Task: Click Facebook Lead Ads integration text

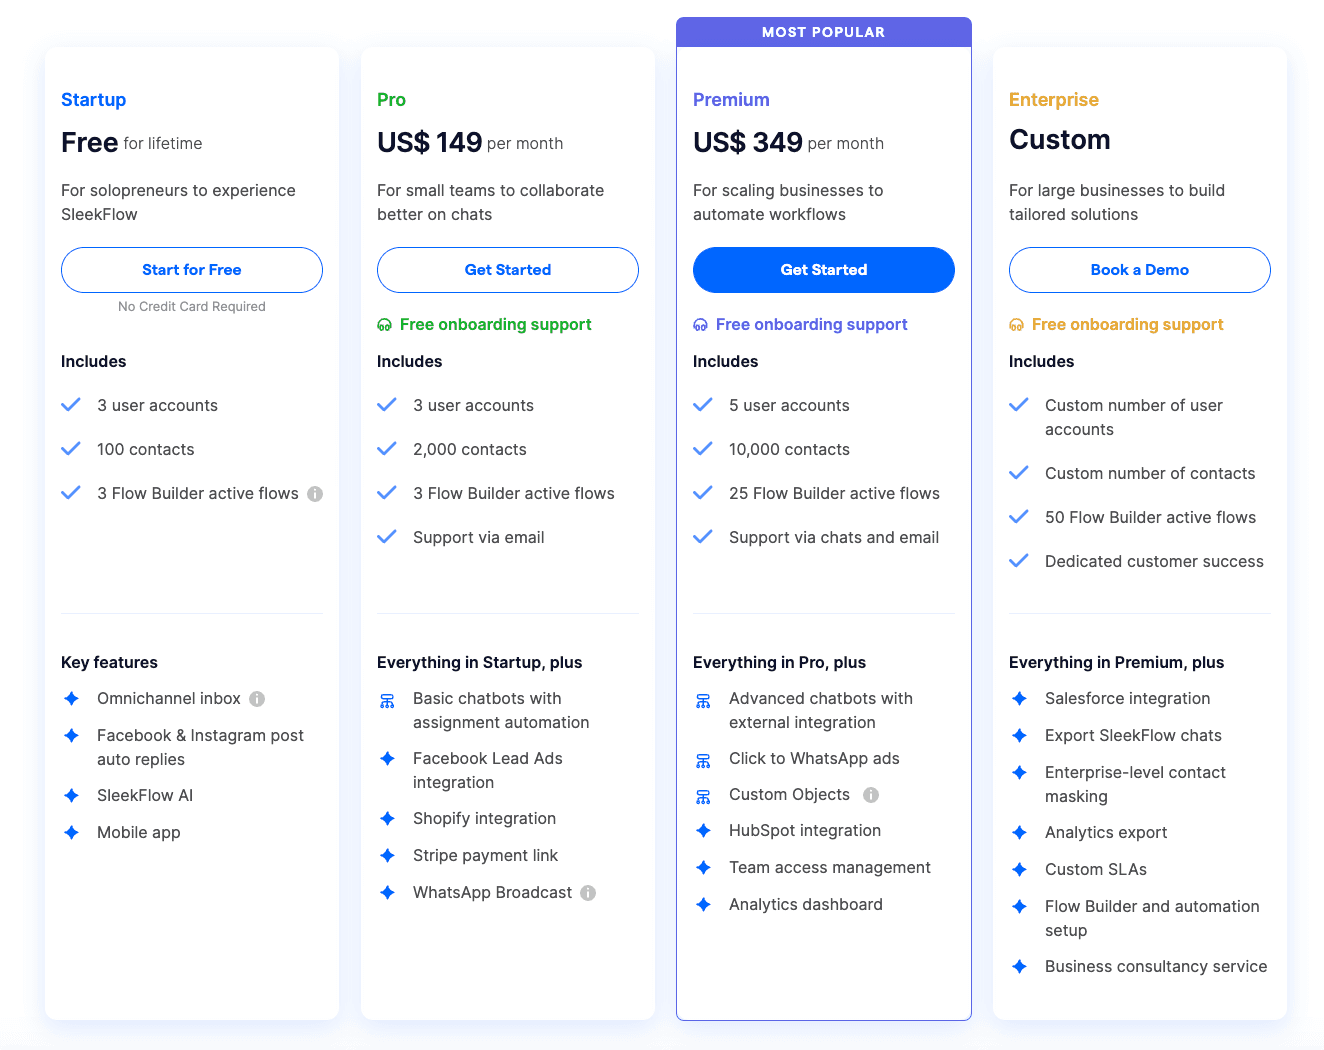Action: point(488,770)
